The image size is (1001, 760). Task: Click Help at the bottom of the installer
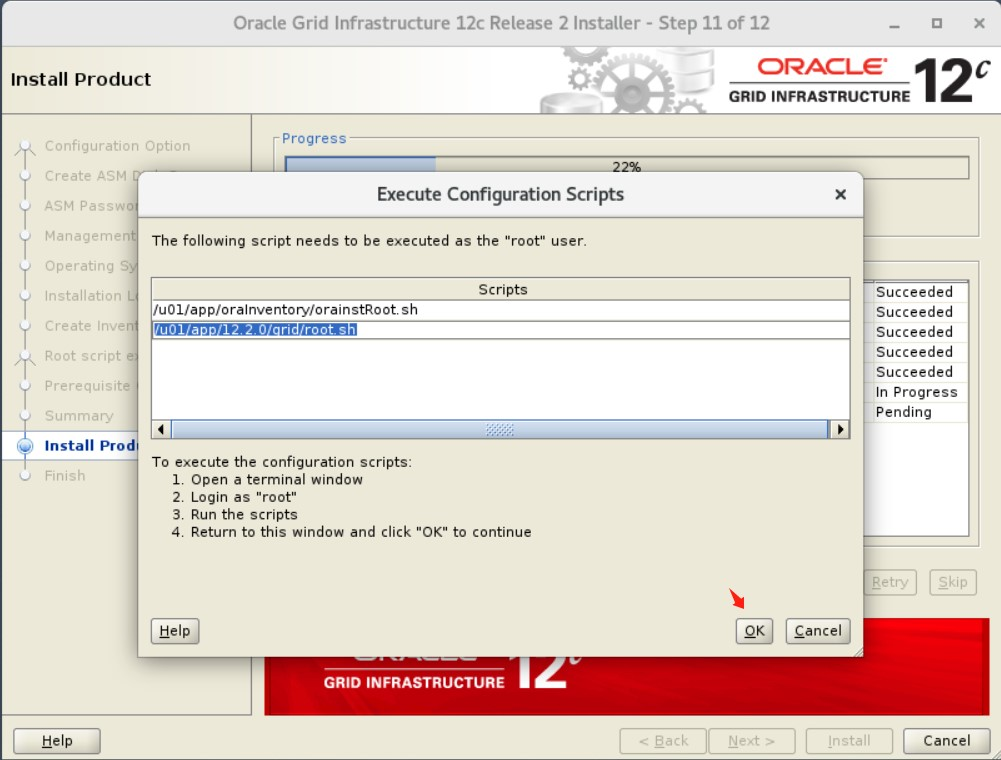click(56, 740)
